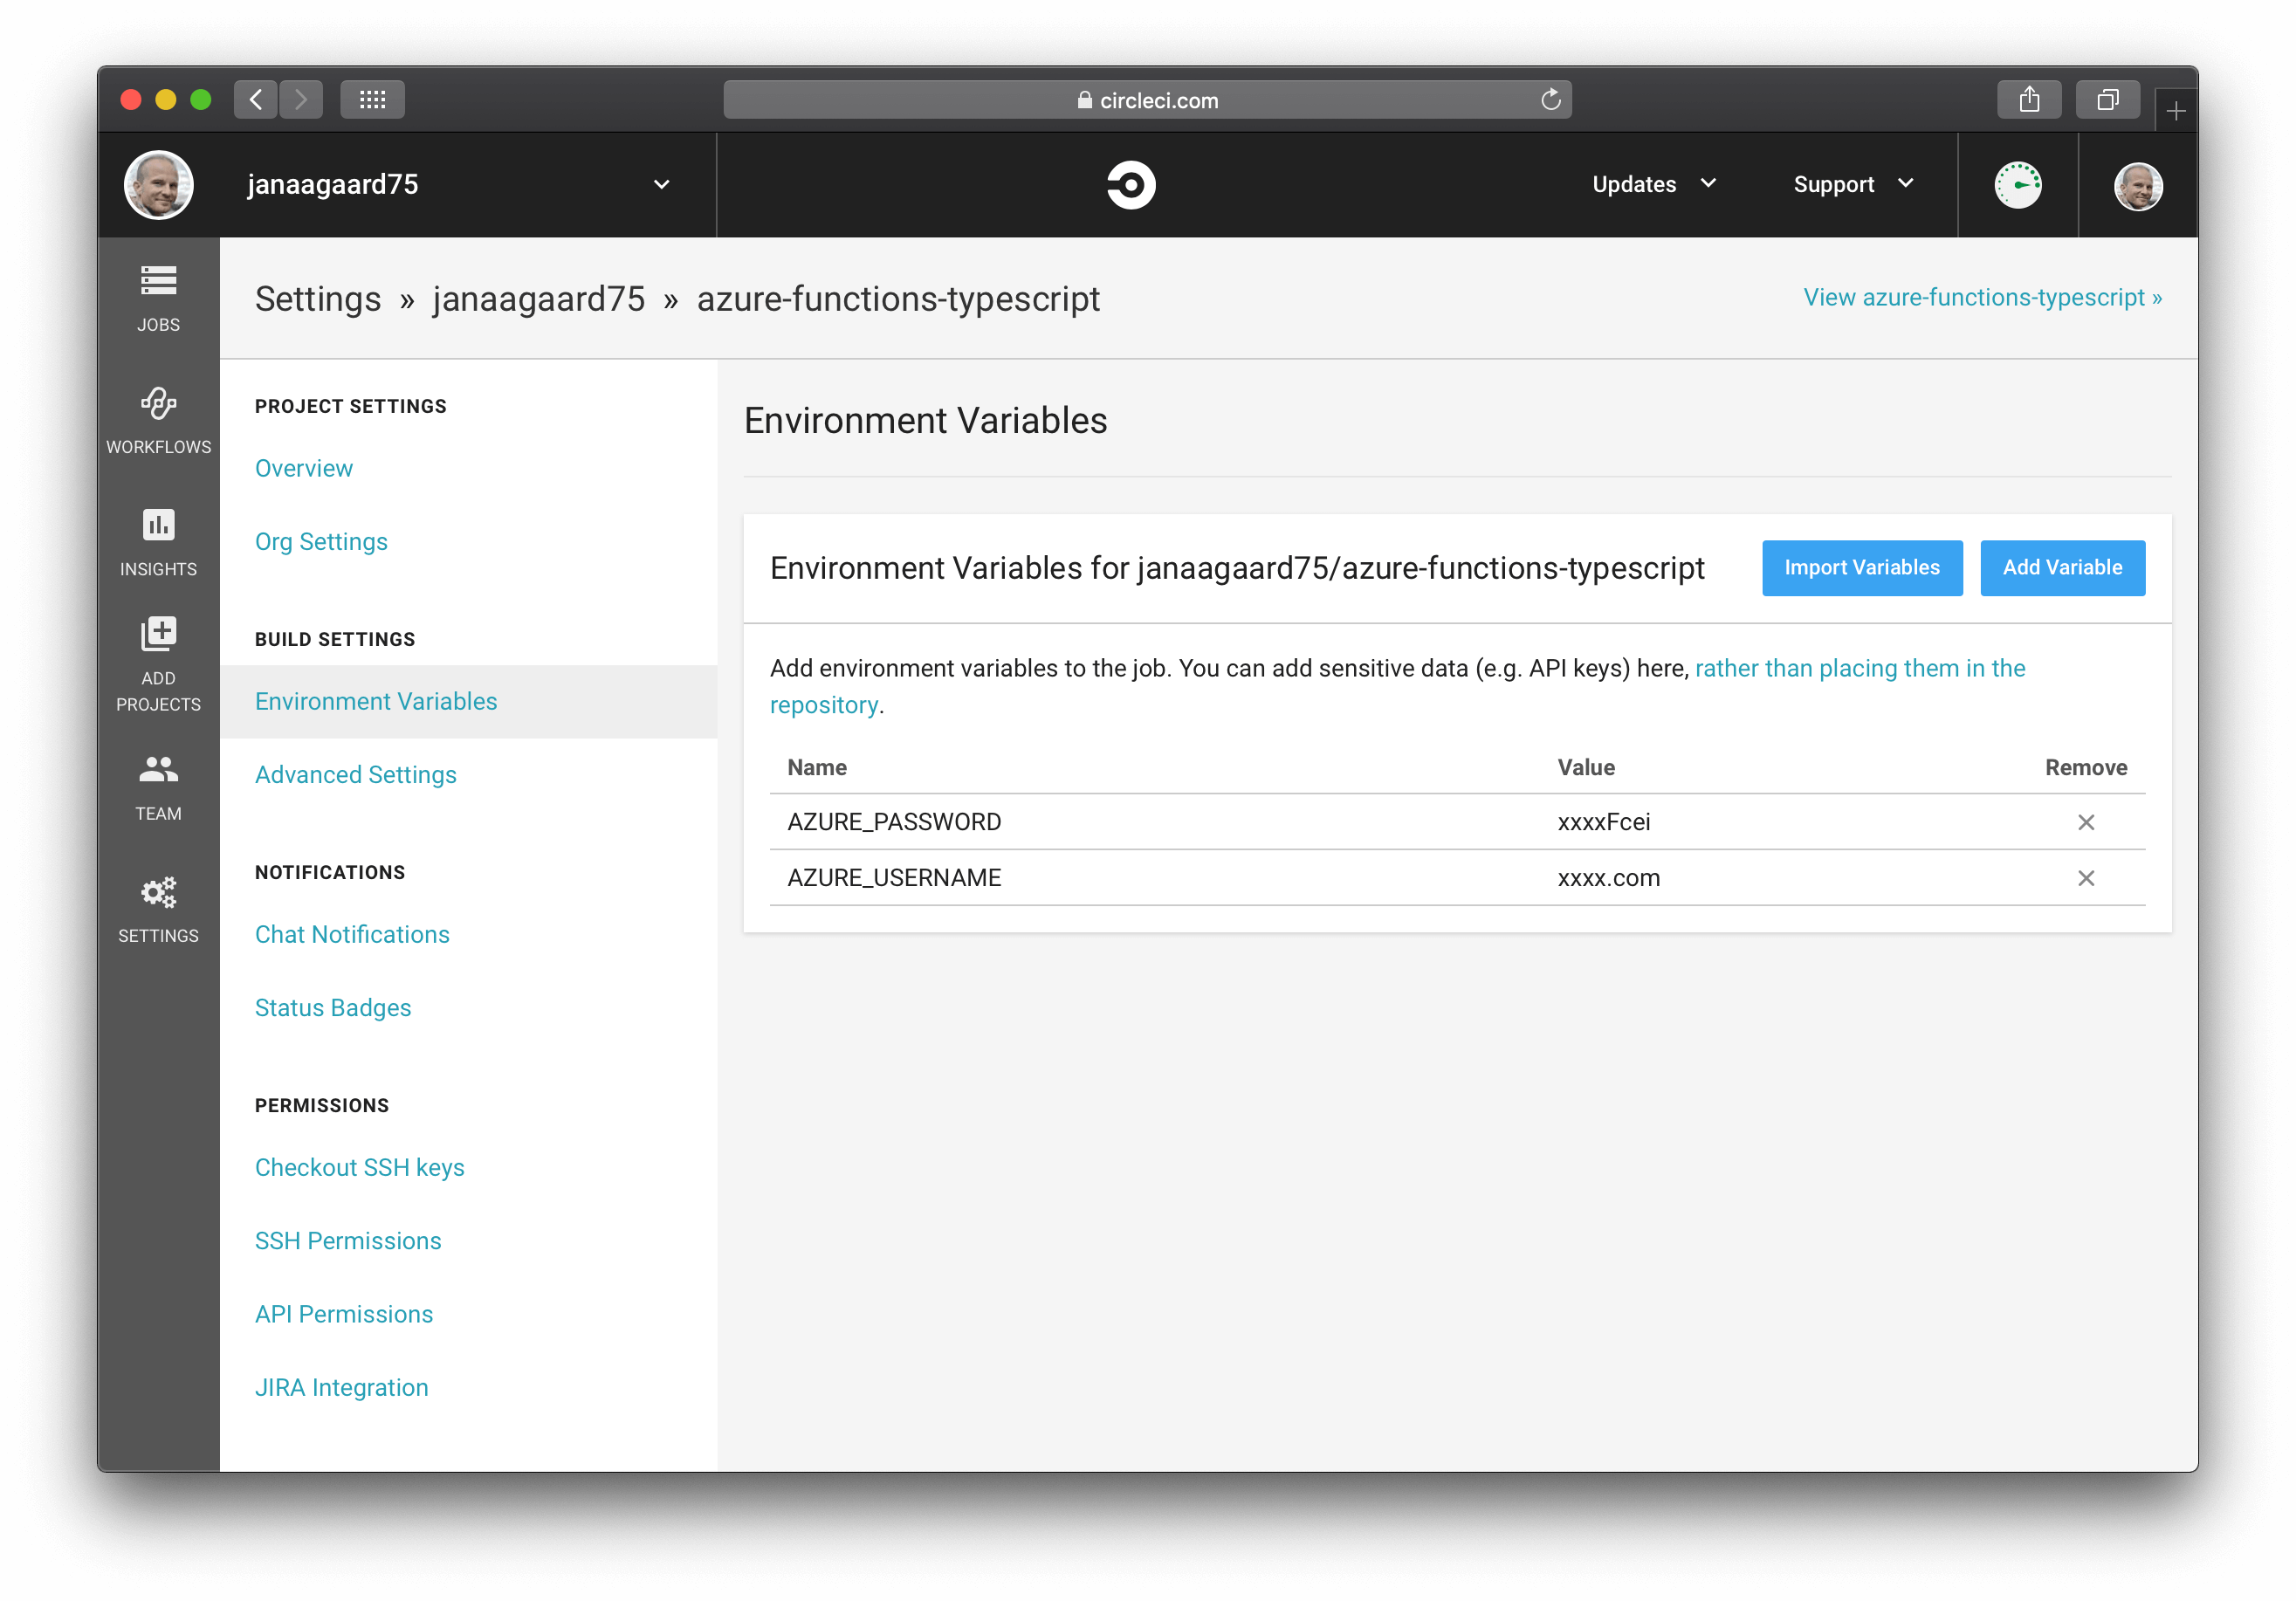Navigate to Advanced Settings section
This screenshot has height=1601, width=2296.
[356, 774]
